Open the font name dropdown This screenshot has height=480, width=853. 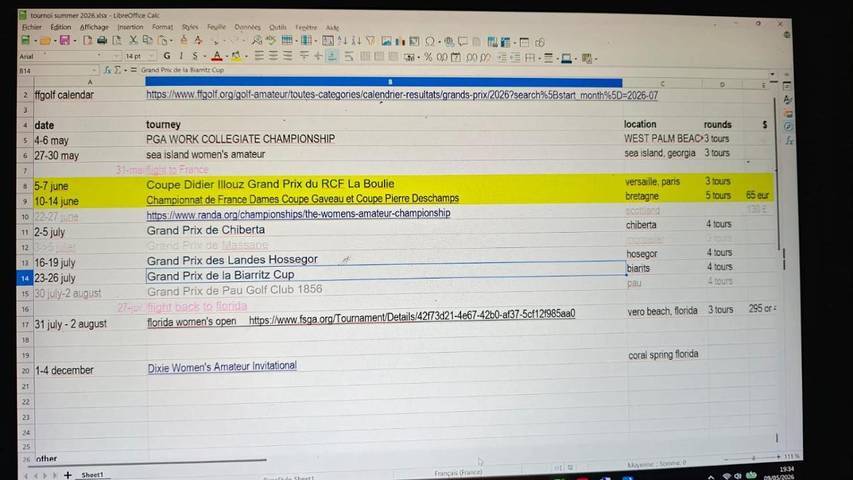coord(116,56)
